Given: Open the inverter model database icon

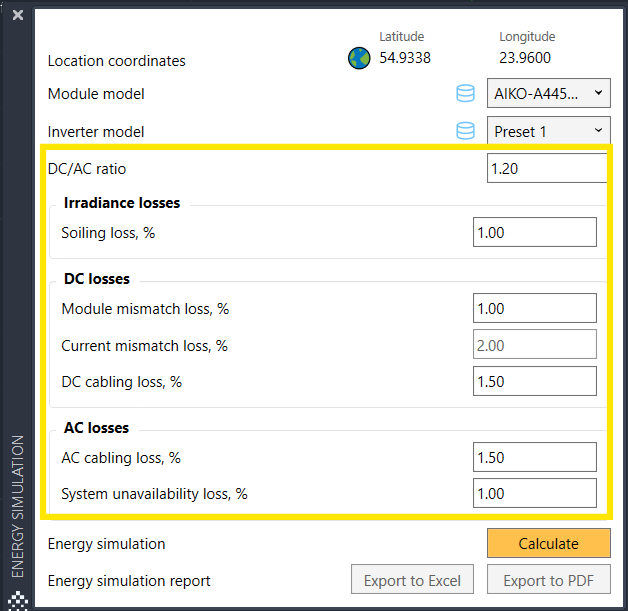Looking at the screenshot, I should click(465, 130).
